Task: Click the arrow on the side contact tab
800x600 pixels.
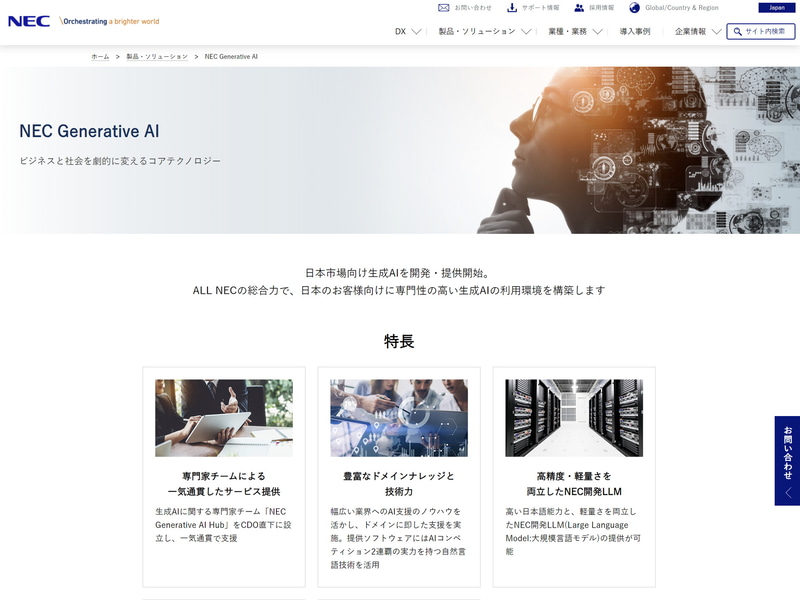Action: pyautogui.click(x=788, y=493)
